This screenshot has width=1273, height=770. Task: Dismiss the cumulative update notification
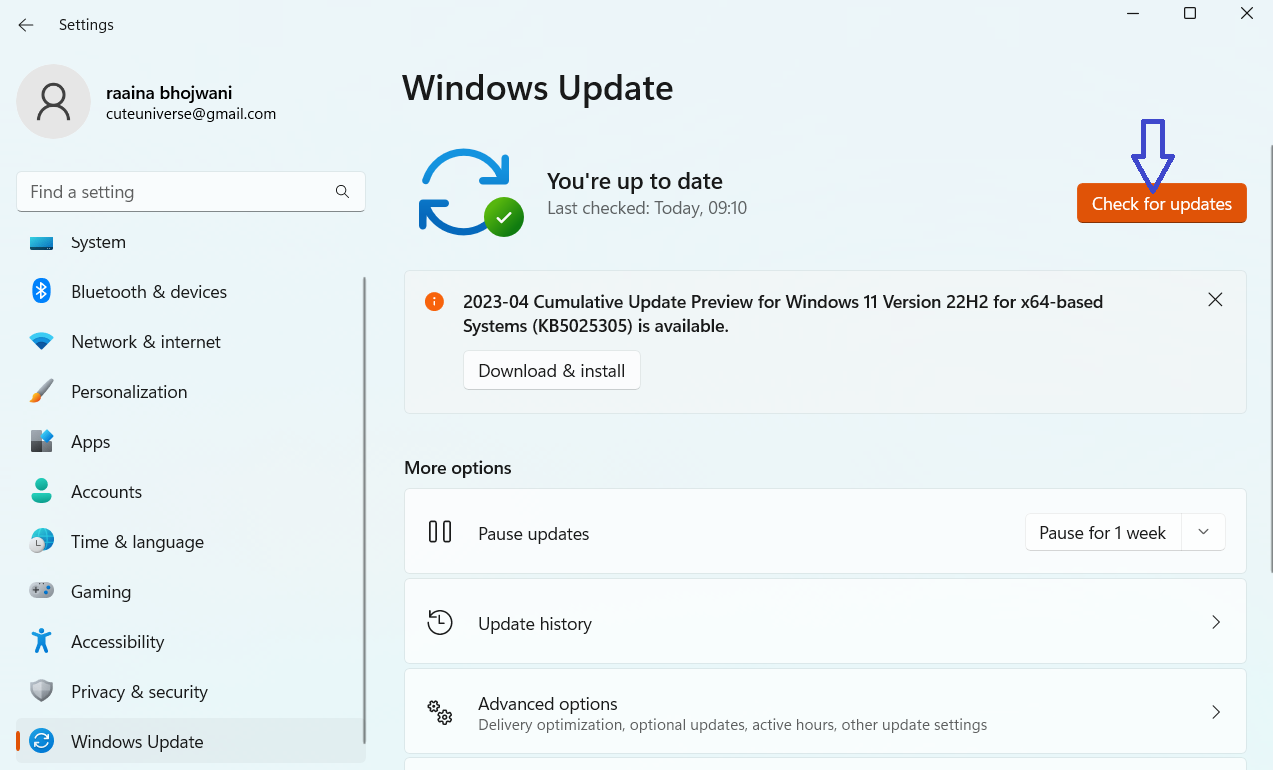tap(1215, 299)
